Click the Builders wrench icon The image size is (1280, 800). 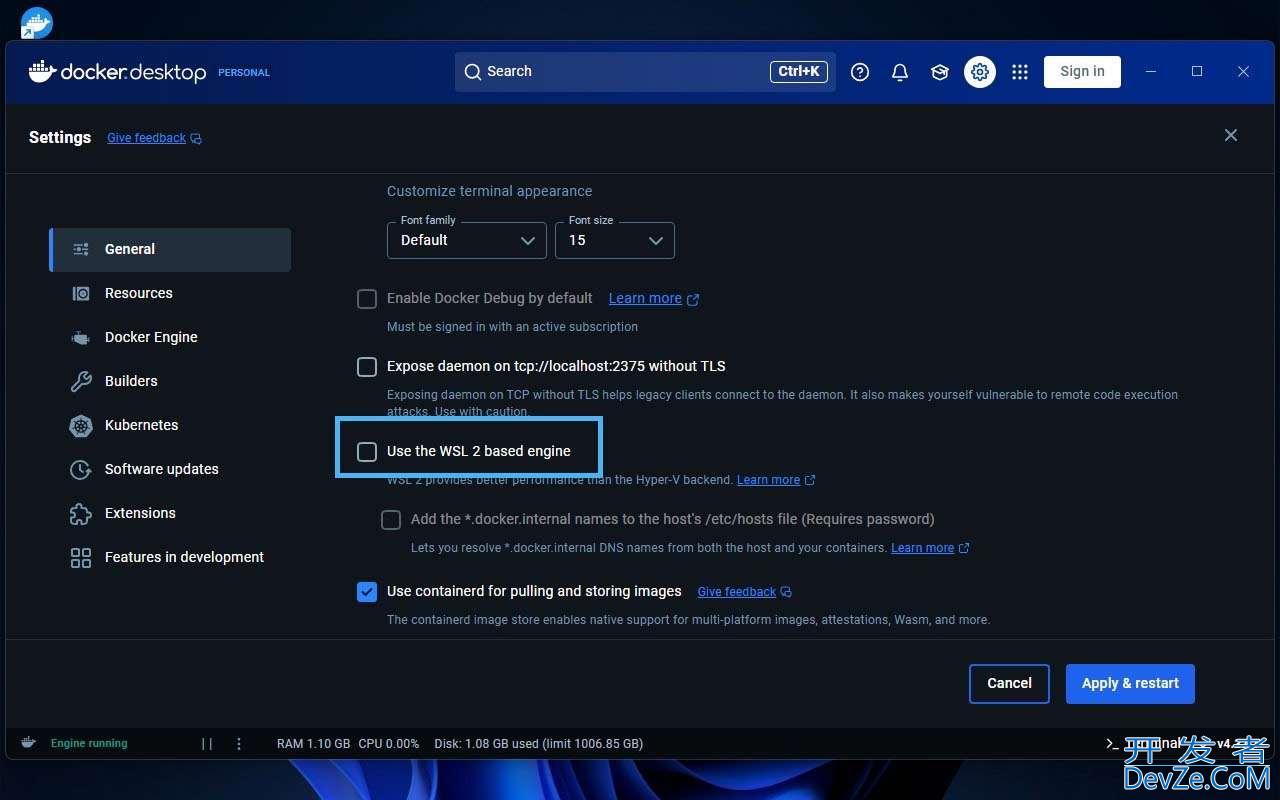coord(81,381)
